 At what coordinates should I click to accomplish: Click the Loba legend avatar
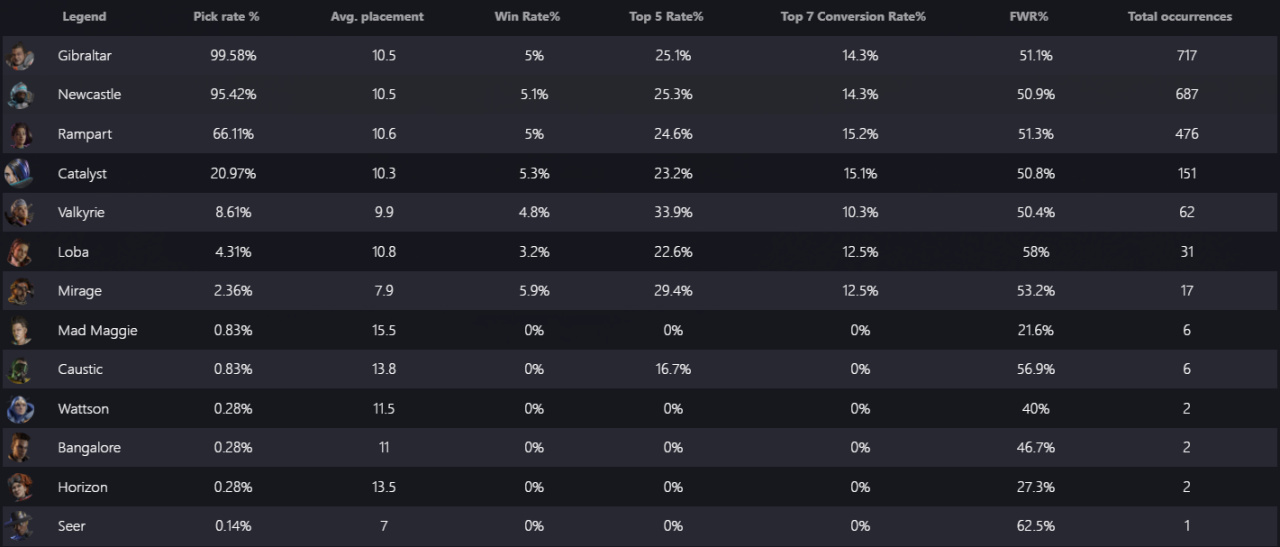coord(20,252)
